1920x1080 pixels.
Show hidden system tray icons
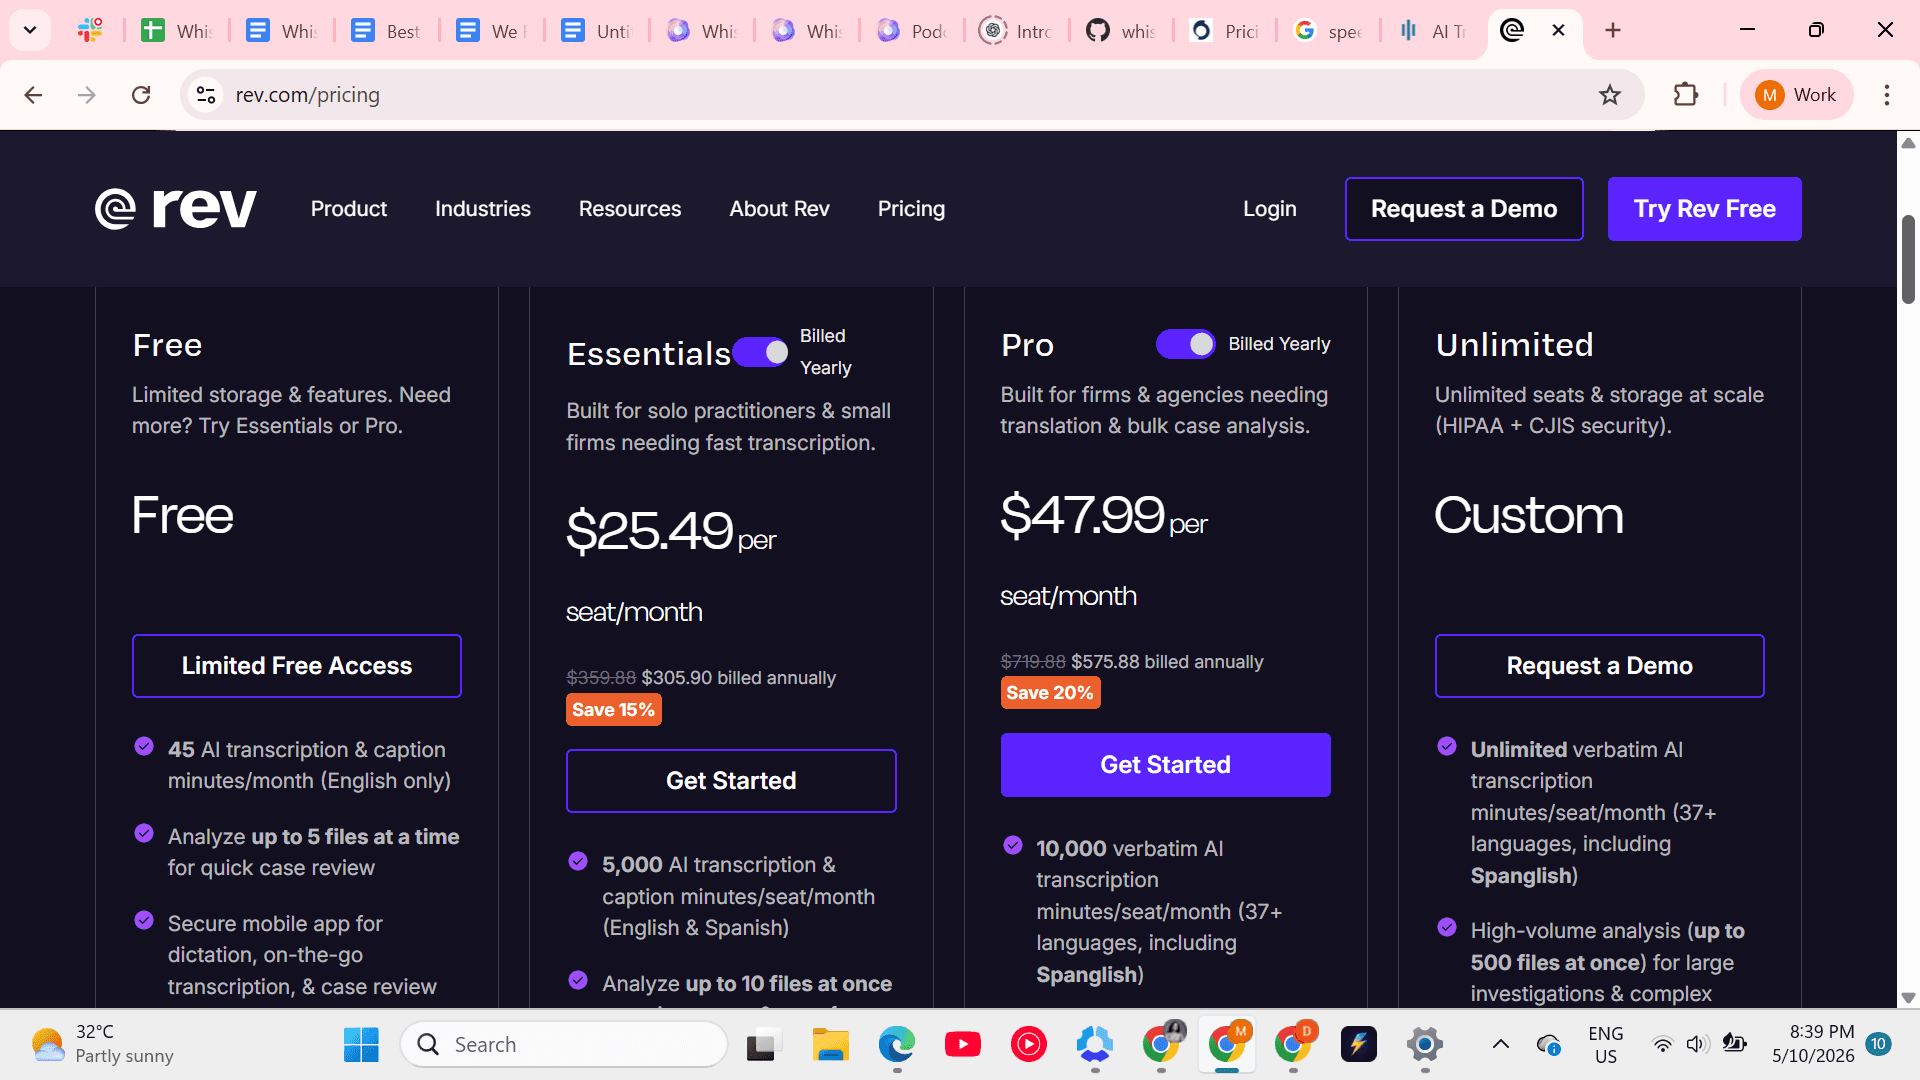[x=1501, y=1045]
